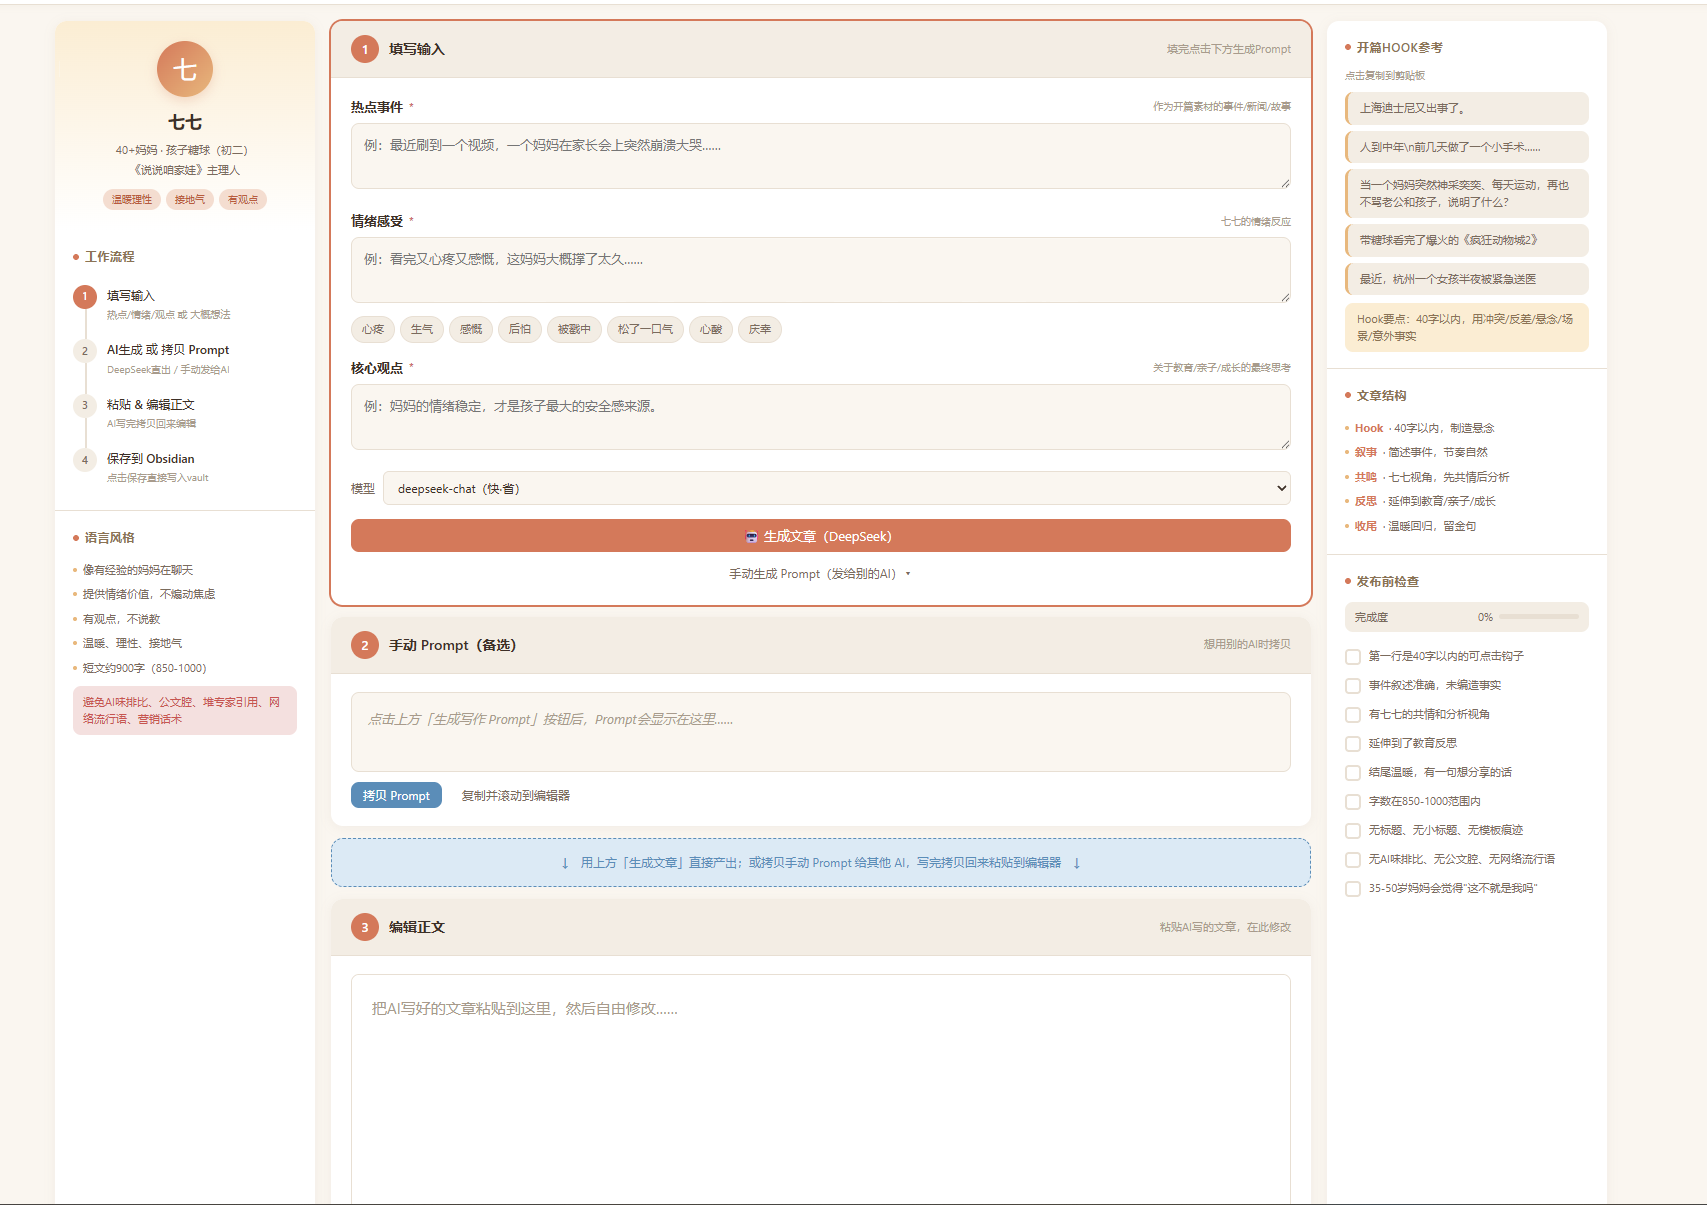Select the 心疼 emotion tag
The height and width of the screenshot is (1205, 1707).
373,329
